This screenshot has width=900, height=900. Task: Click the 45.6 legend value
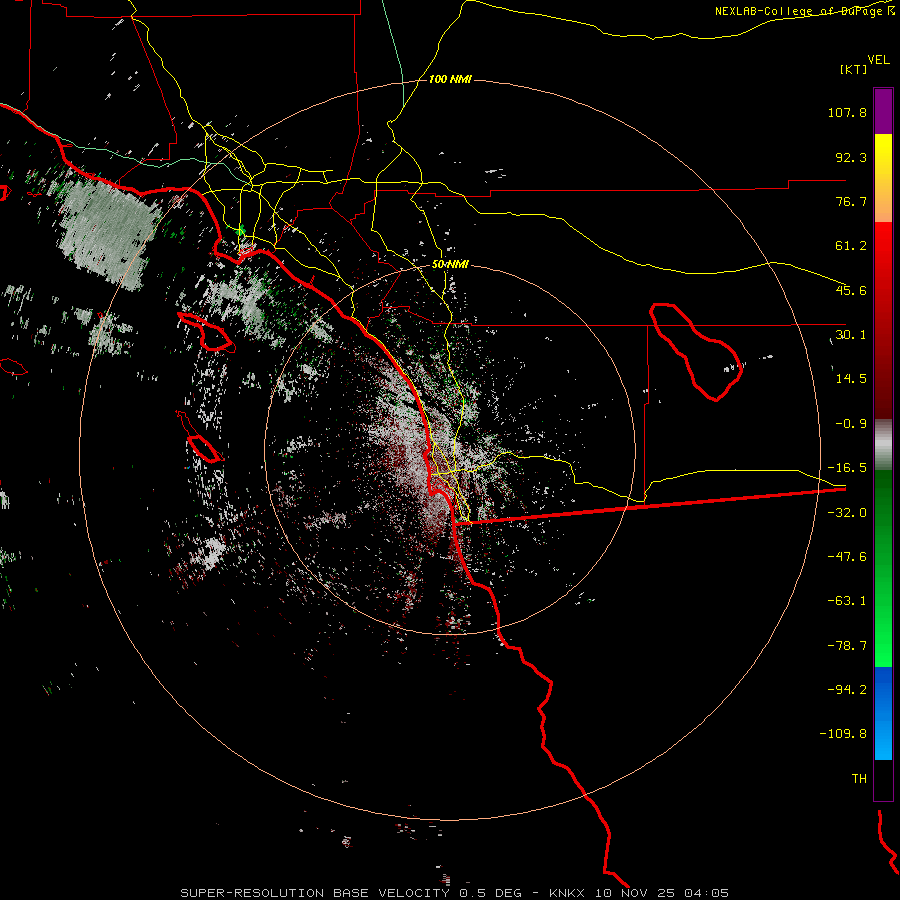851,290
